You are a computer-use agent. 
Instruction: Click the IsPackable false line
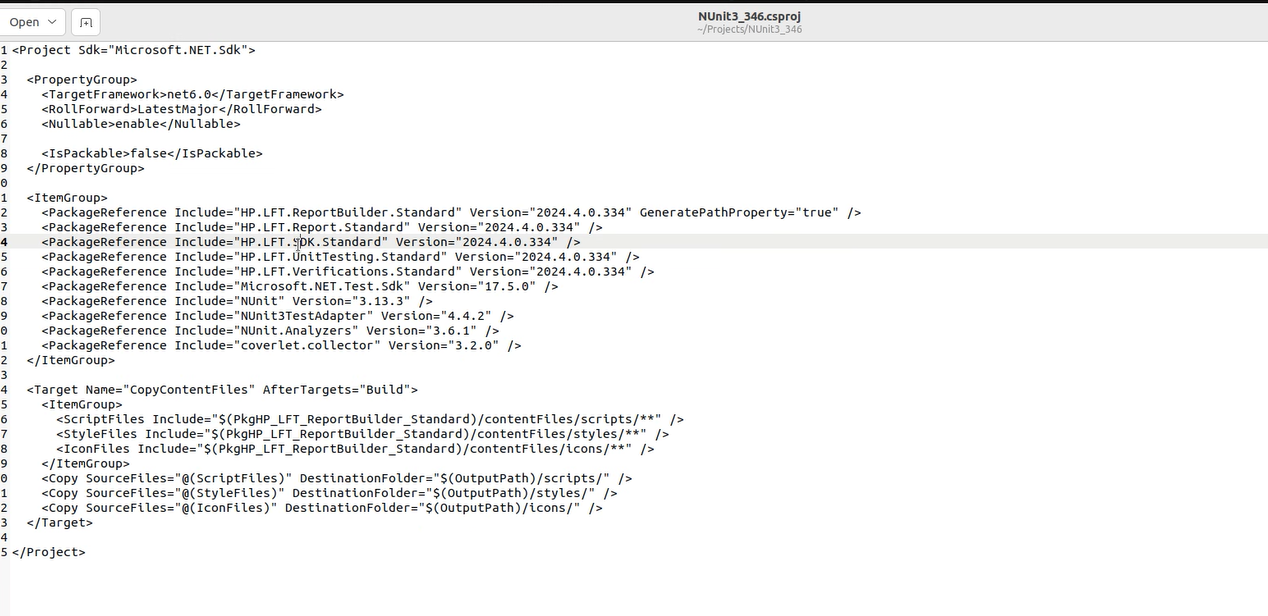[x=151, y=154]
